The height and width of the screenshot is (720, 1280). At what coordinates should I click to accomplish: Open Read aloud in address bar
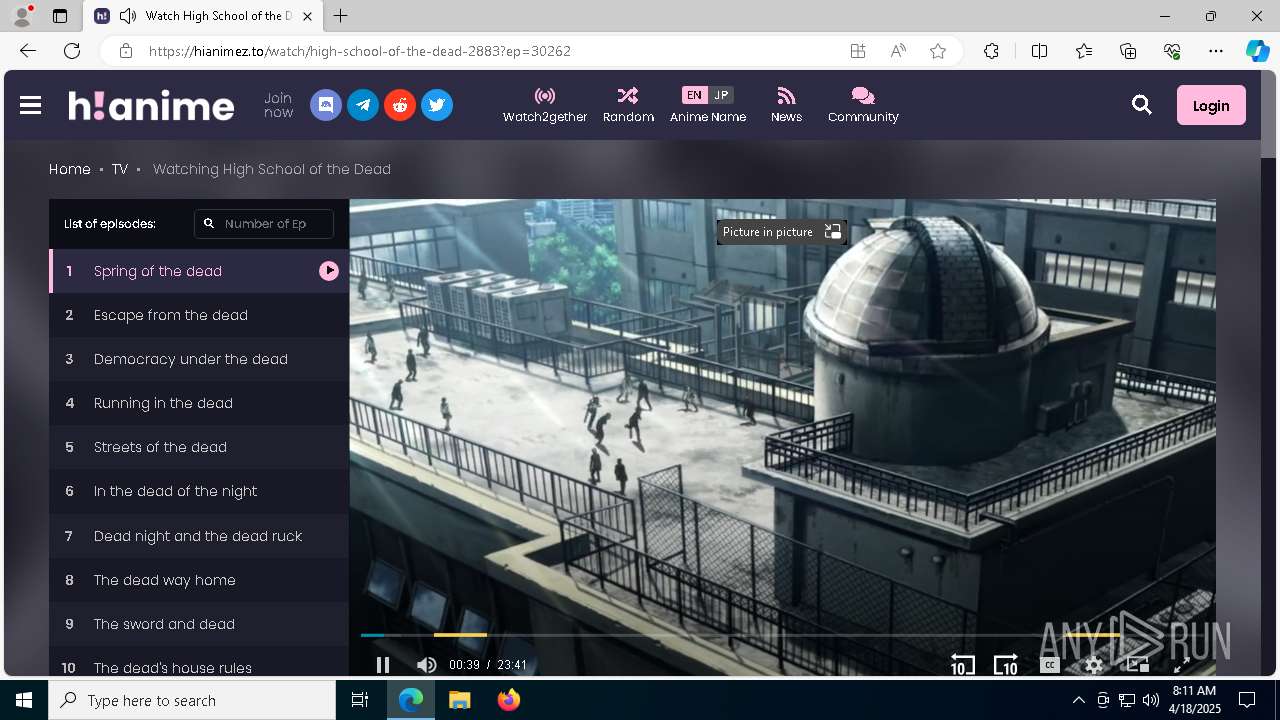click(898, 51)
